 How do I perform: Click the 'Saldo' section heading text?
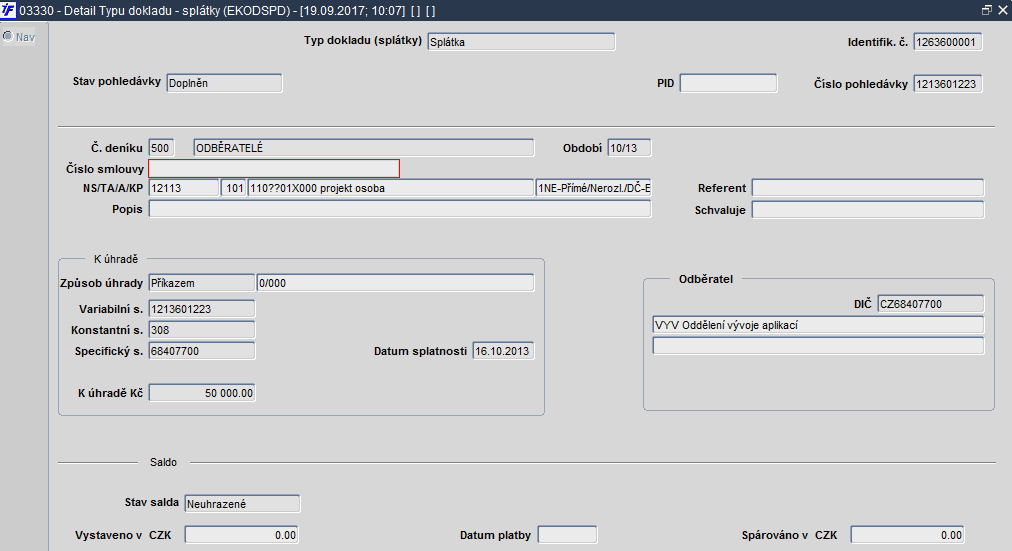pos(163,462)
